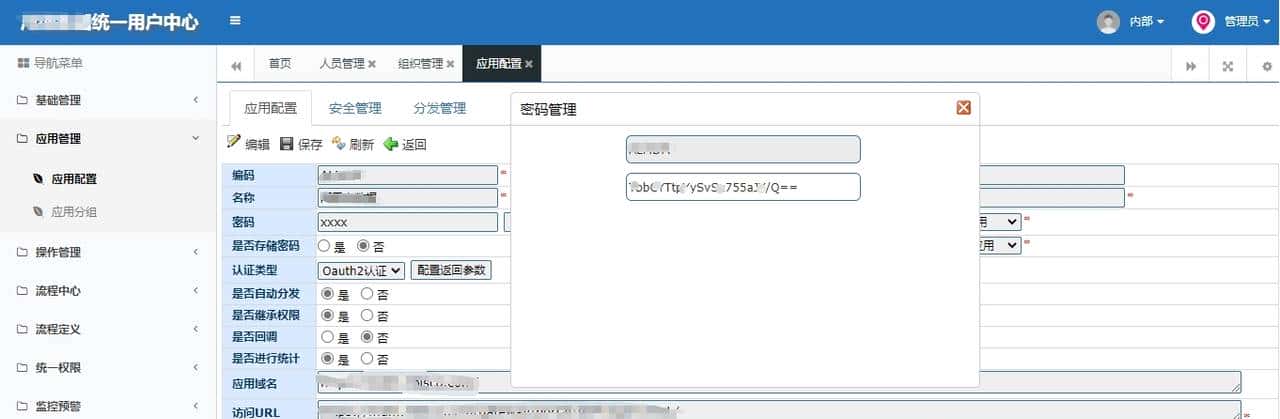Select the 应用配置 sub-tab

tap(271, 108)
